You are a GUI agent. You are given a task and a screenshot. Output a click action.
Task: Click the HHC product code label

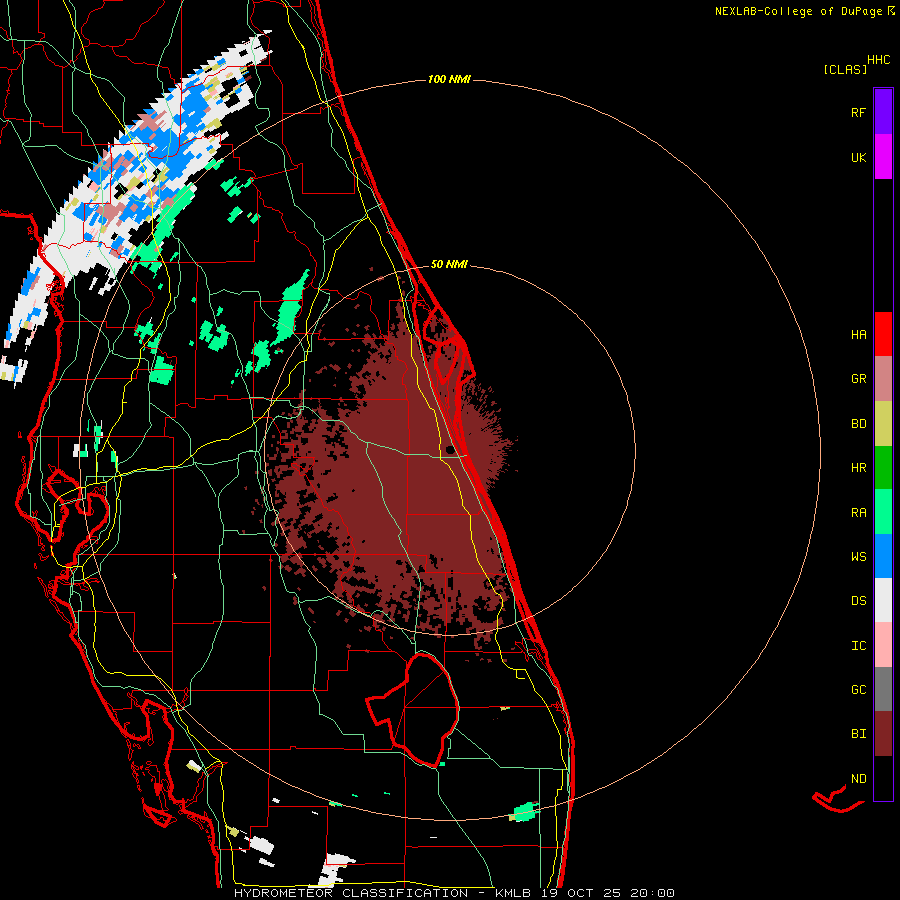pyautogui.click(x=878, y=60)
